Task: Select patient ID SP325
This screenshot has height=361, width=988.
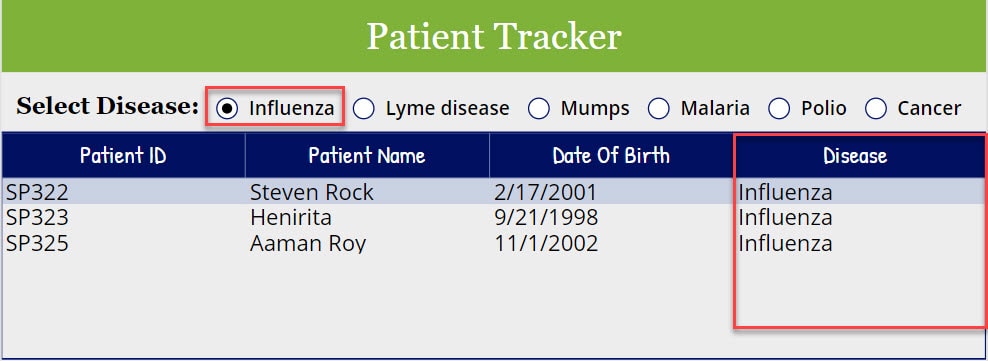Action: 37,243
